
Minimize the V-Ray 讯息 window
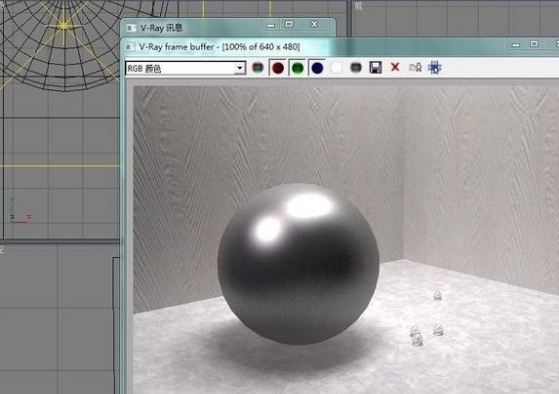271,25
